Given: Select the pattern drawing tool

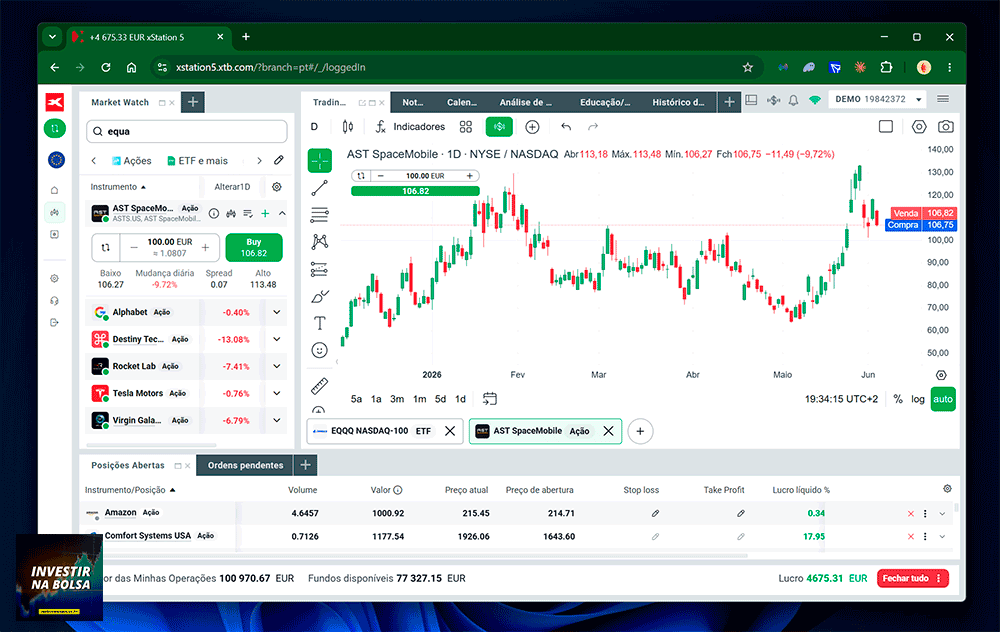Looking at the screenshot, I should [320, 242].
